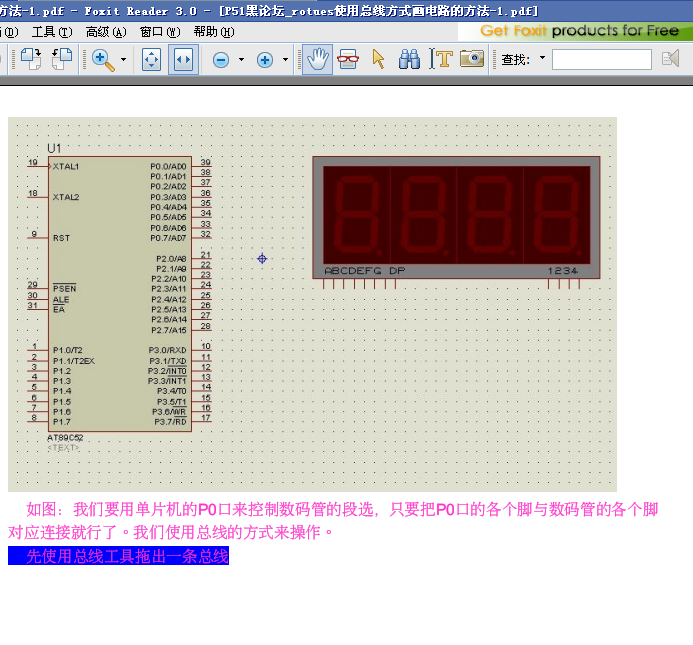
Task: Click the U1 component label
Action: point(54,149)
